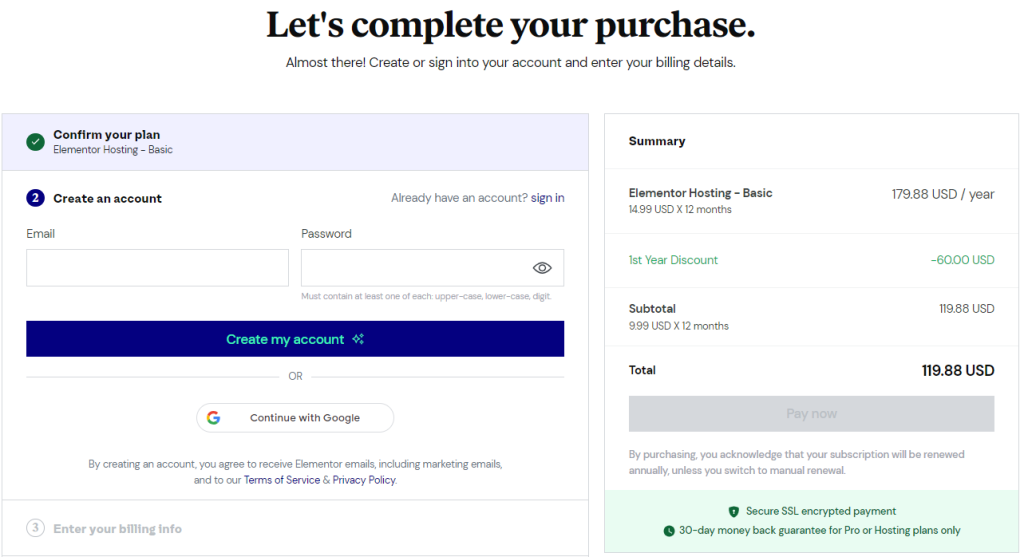Toggle password visibility eye icon
Viewport: 1024px width, 557px height.
coord(541,268)
